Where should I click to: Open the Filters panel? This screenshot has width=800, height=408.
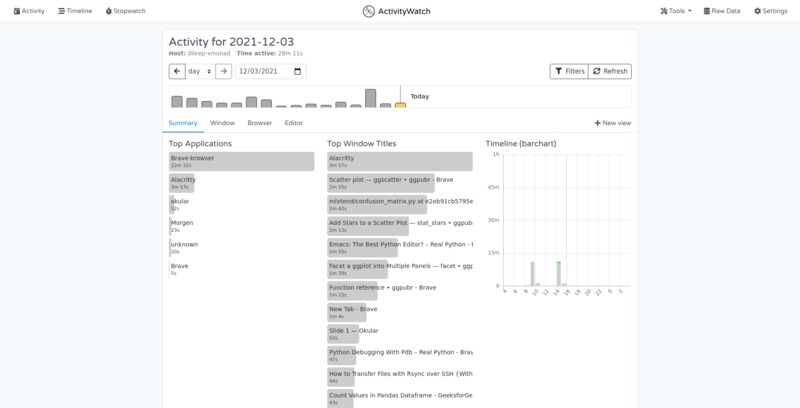[x=569, y=71]
